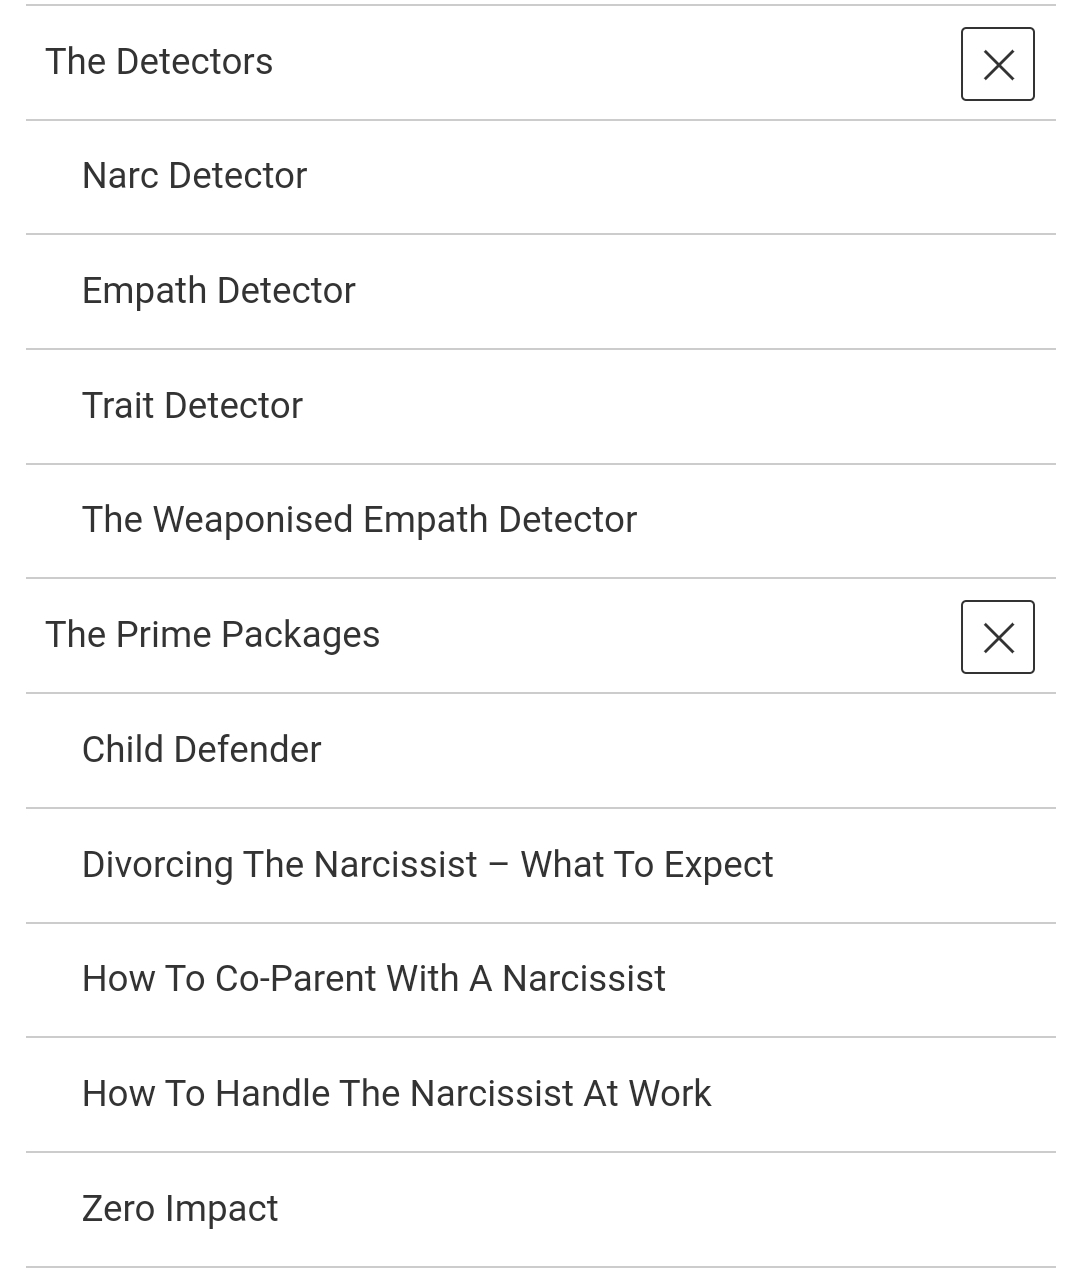
Task: Collapse The Detectors submenu with X icon
Action: coord(997,65)
